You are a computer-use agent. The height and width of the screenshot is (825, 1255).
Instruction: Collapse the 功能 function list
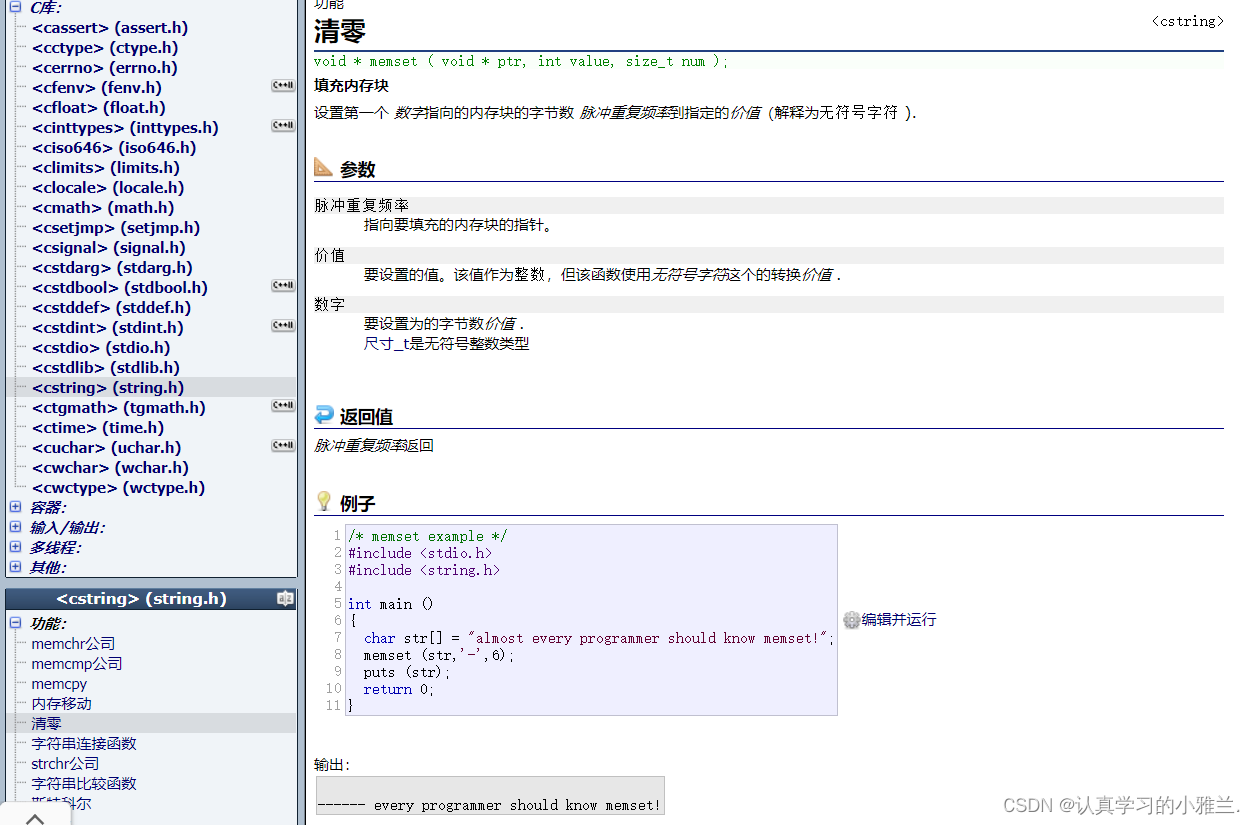(x=15, y=623)
